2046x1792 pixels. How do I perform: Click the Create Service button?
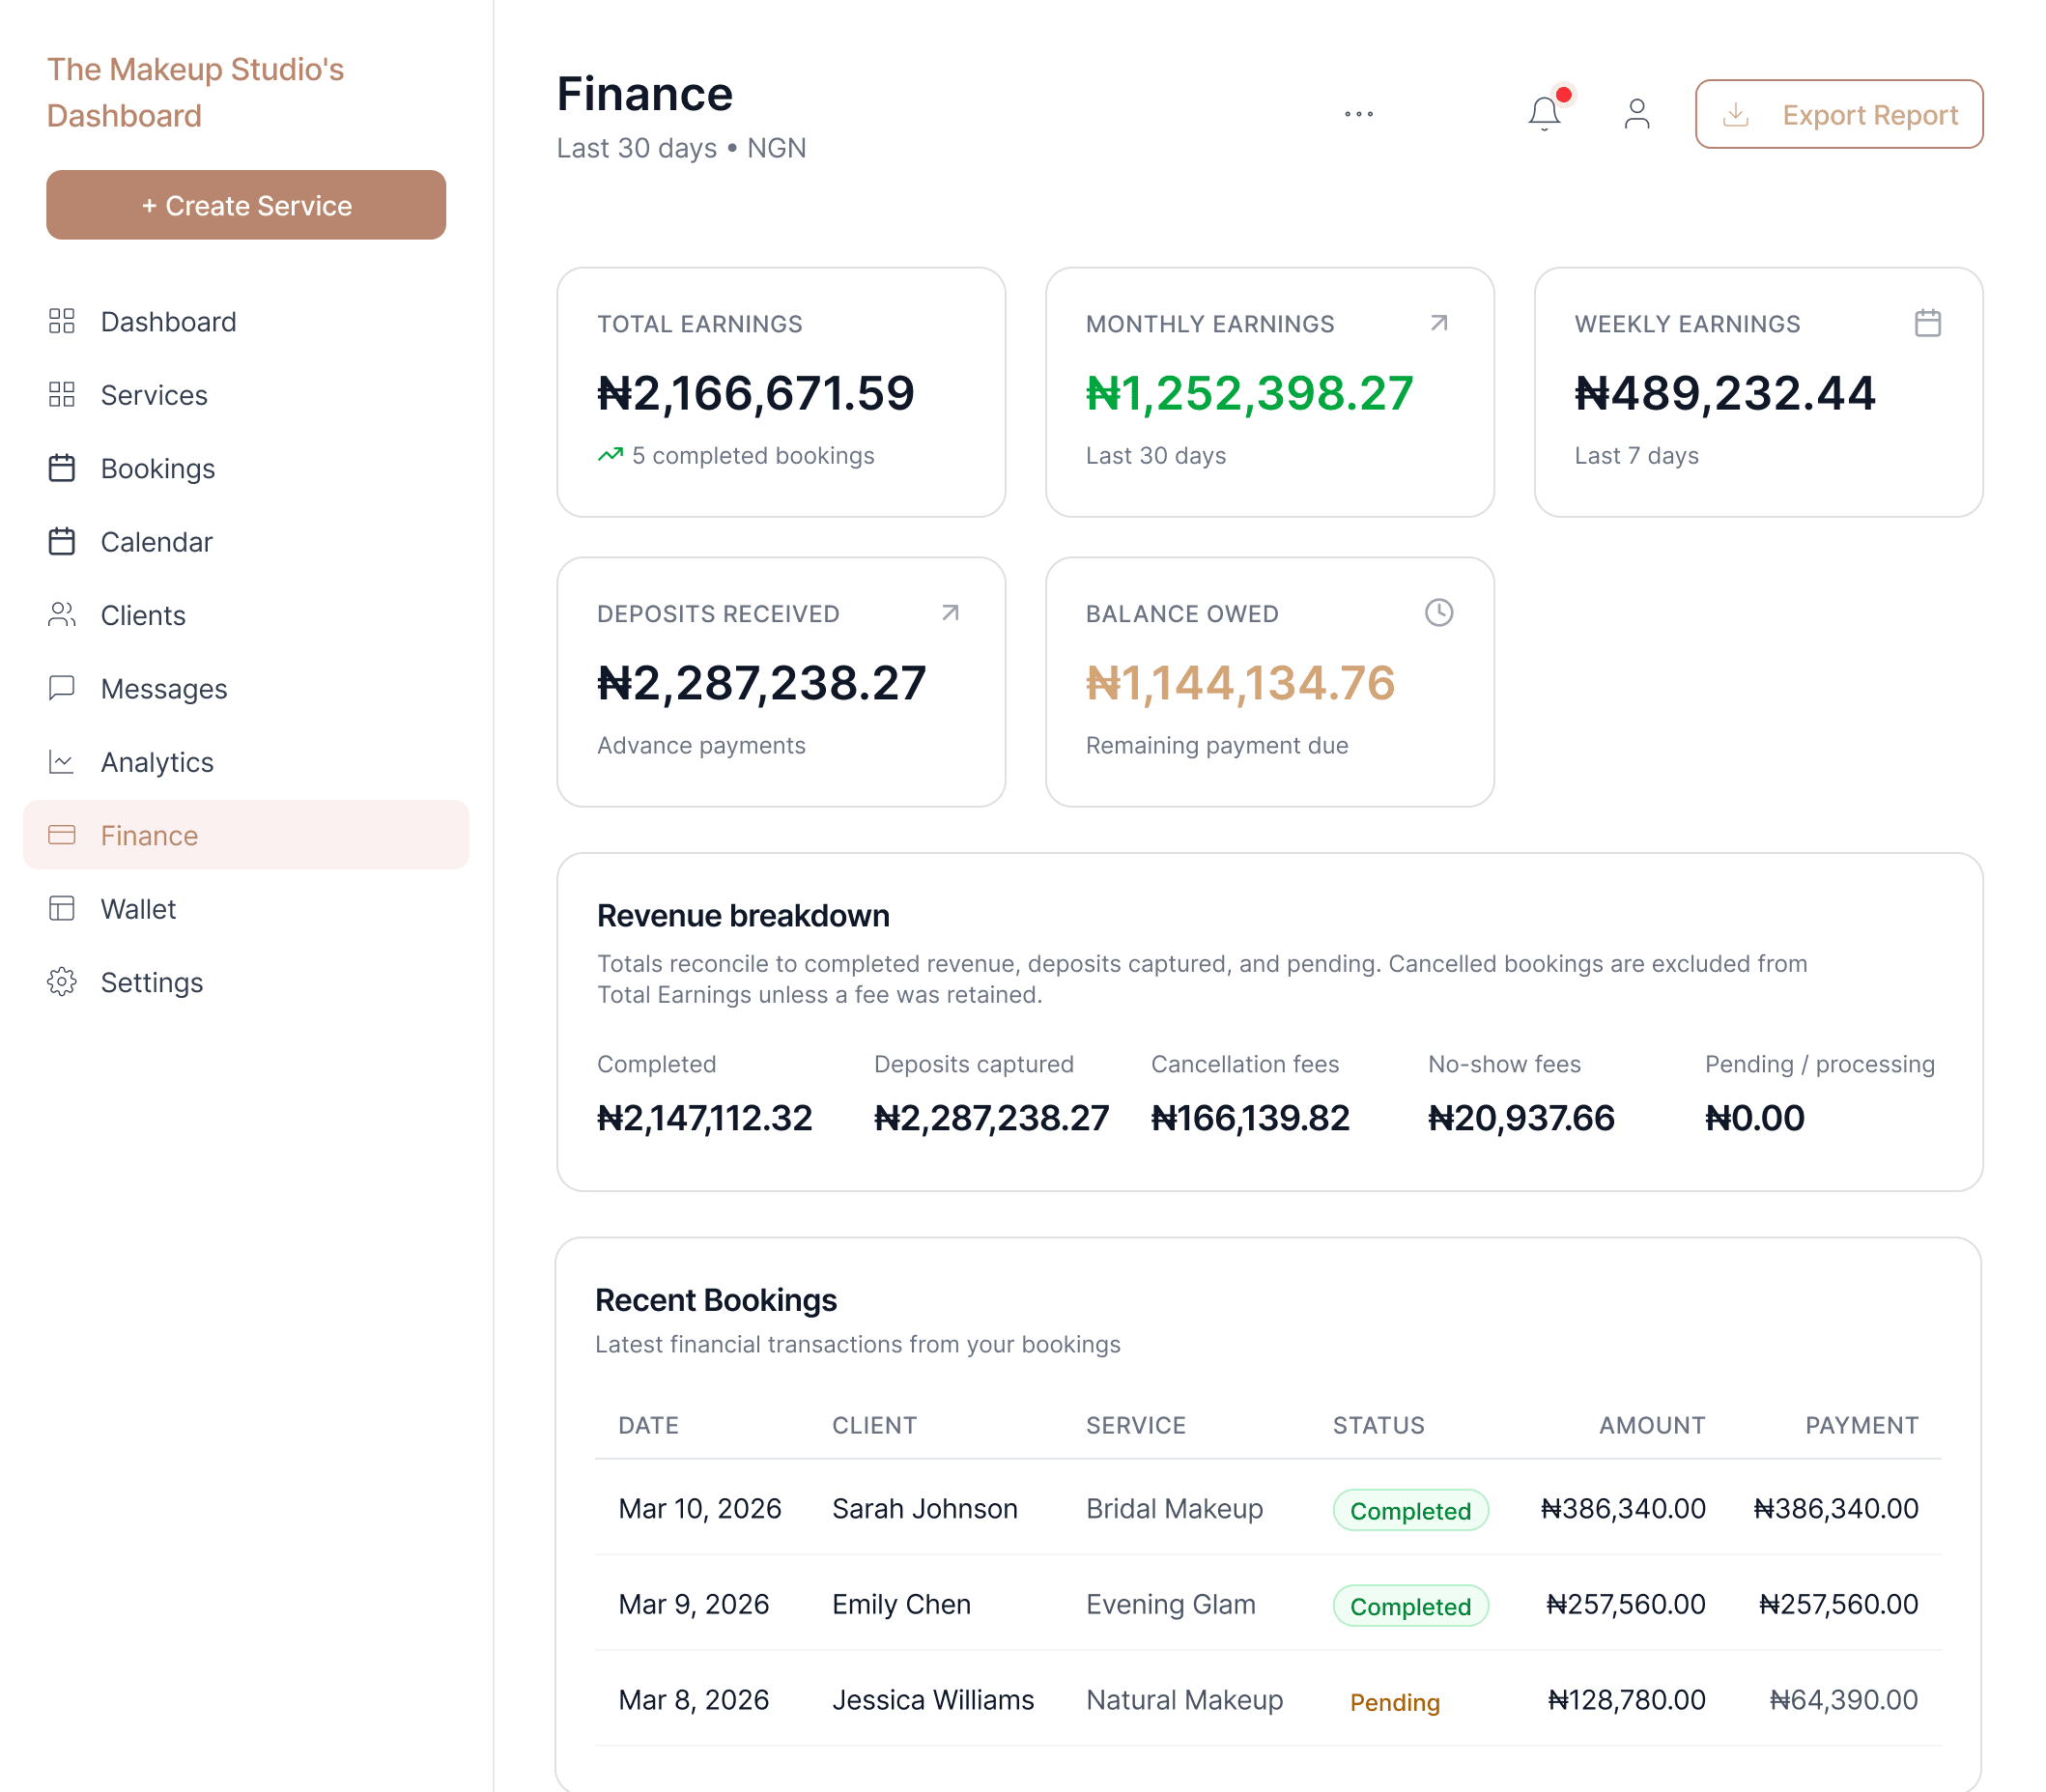[x=245, y=205]
